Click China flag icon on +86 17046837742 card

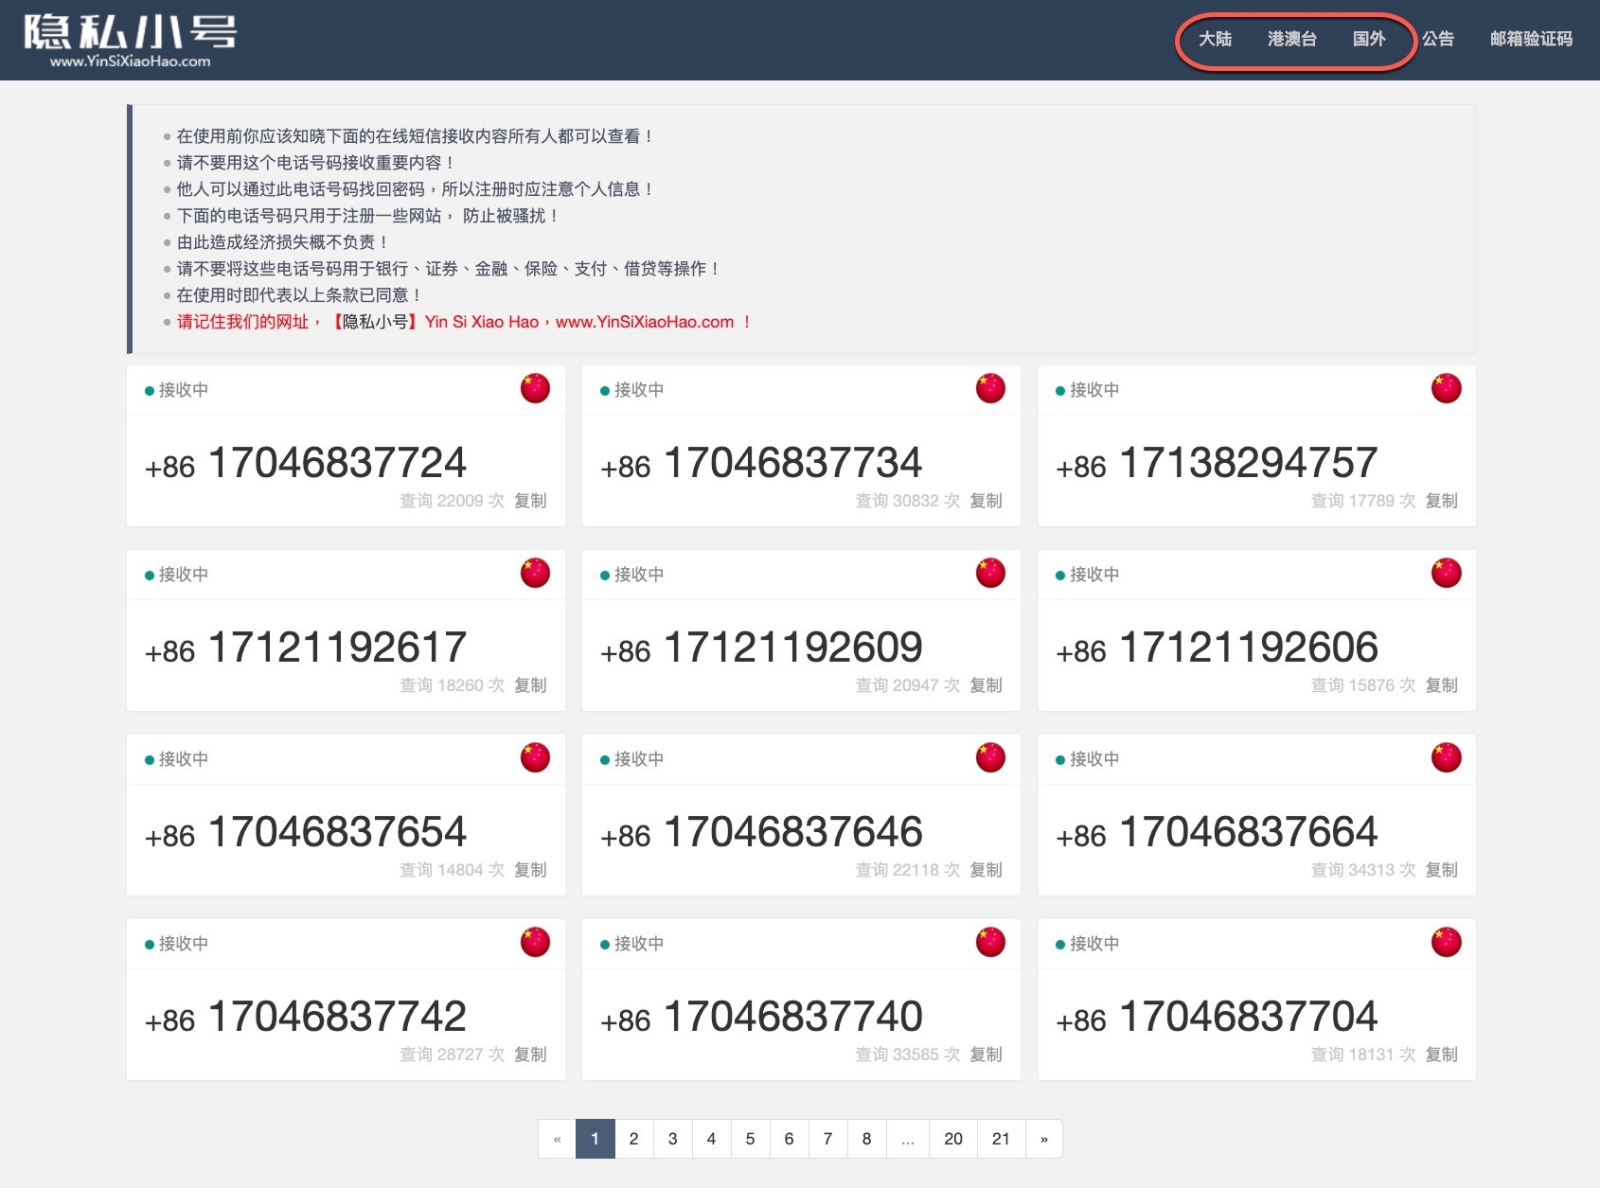click(535, 942)
